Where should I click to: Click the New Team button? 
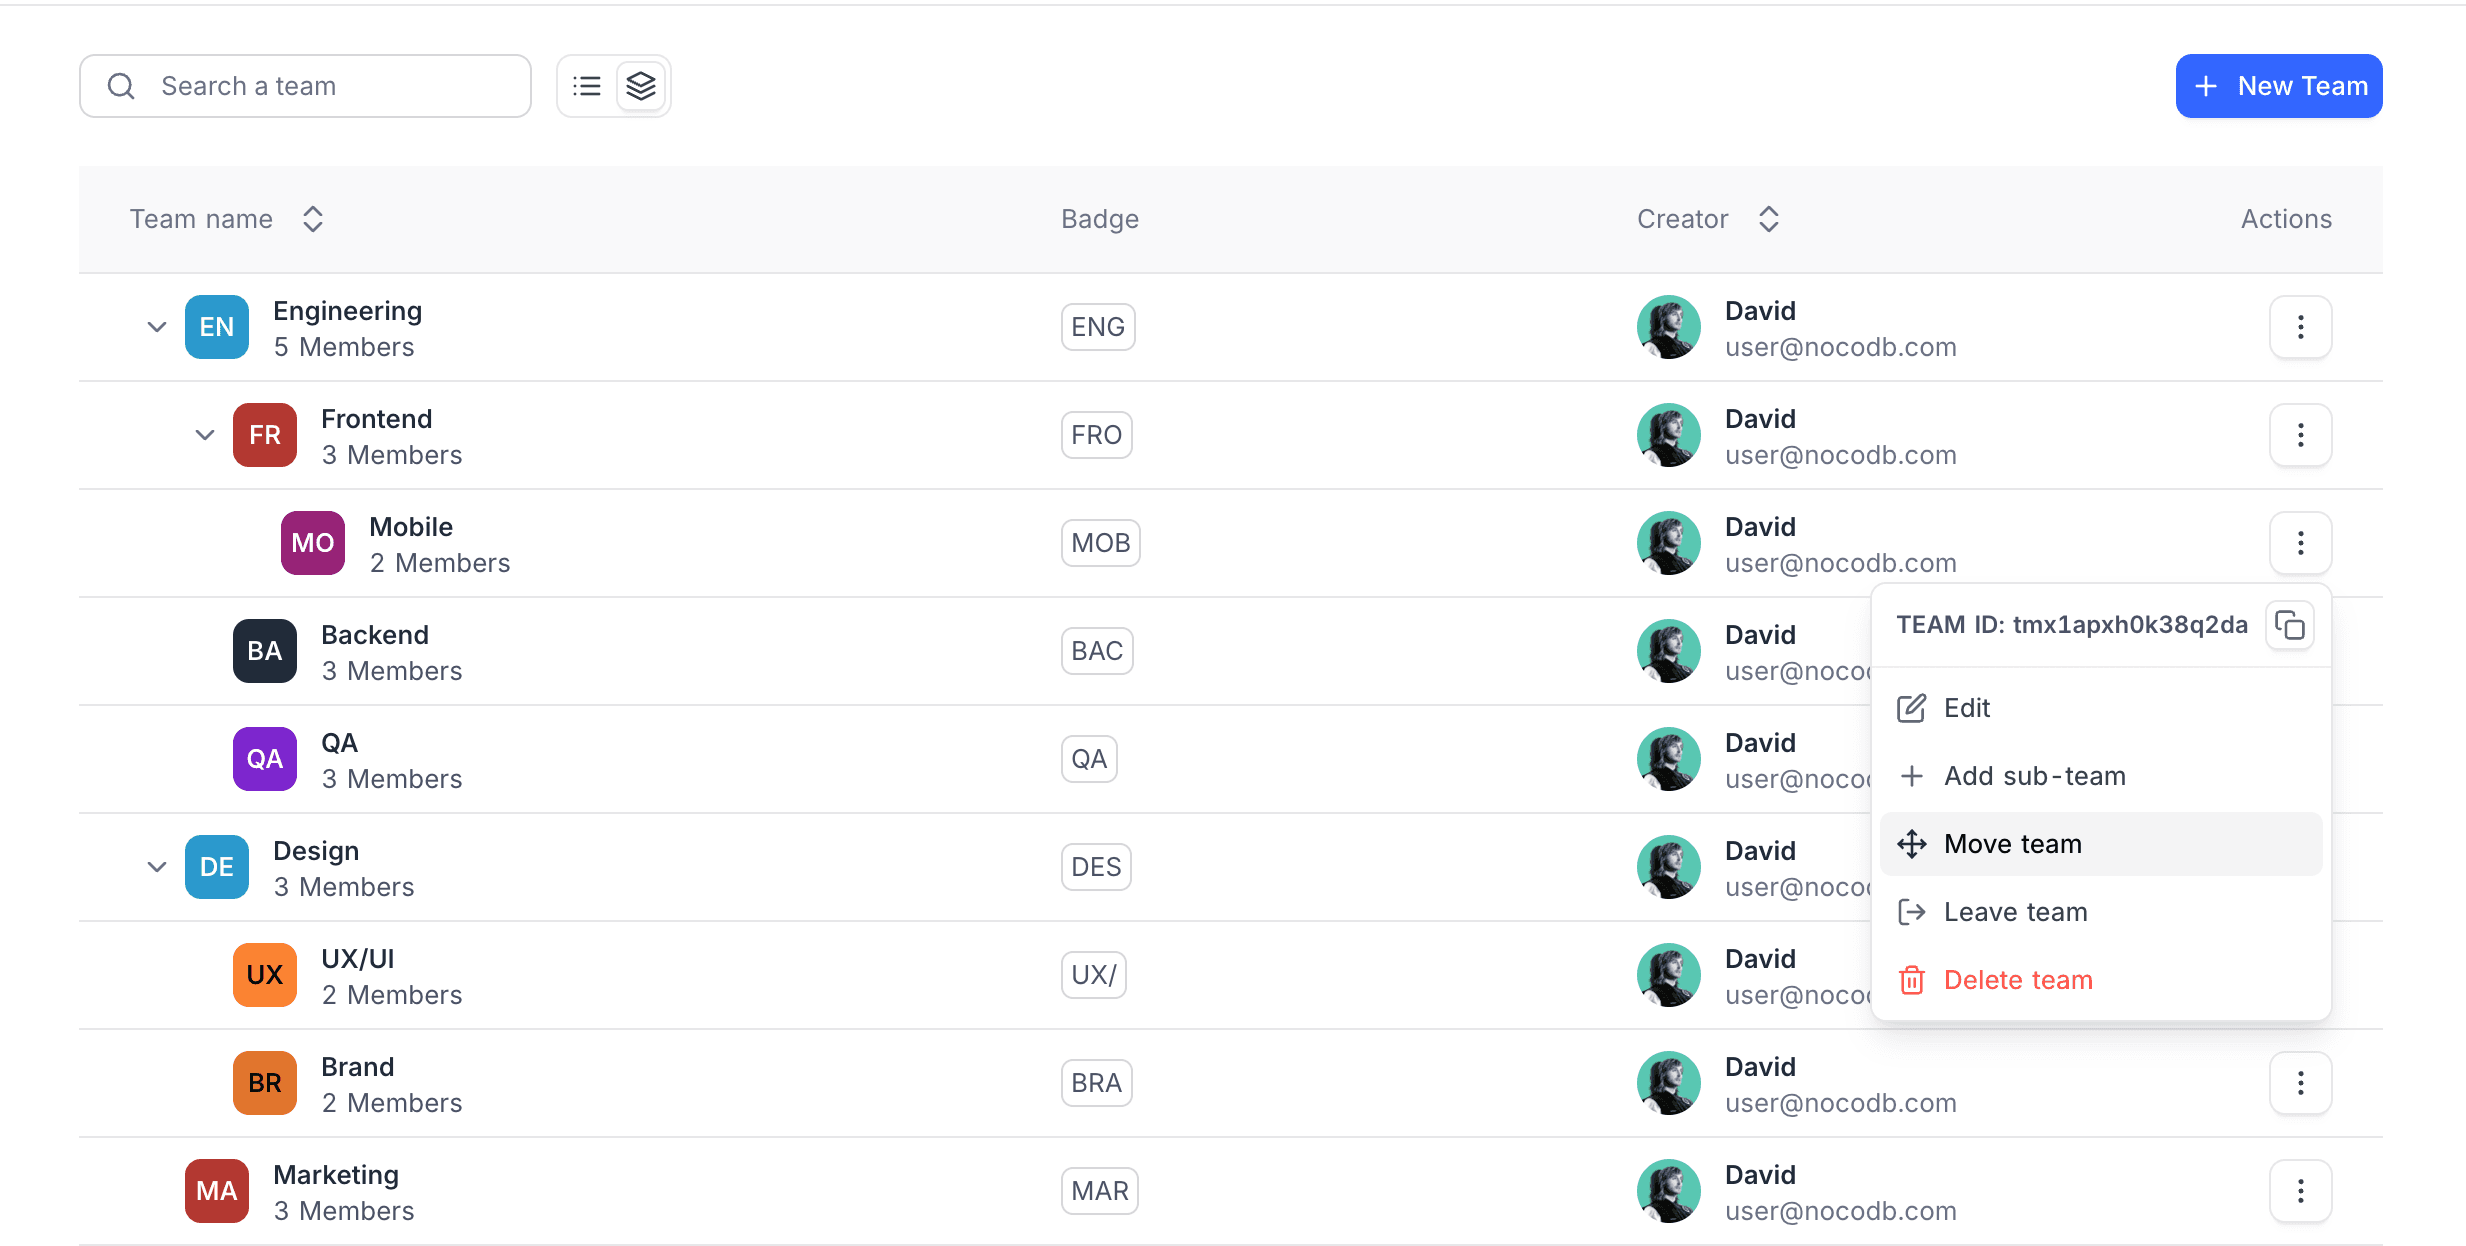[x=2278, y=86]
